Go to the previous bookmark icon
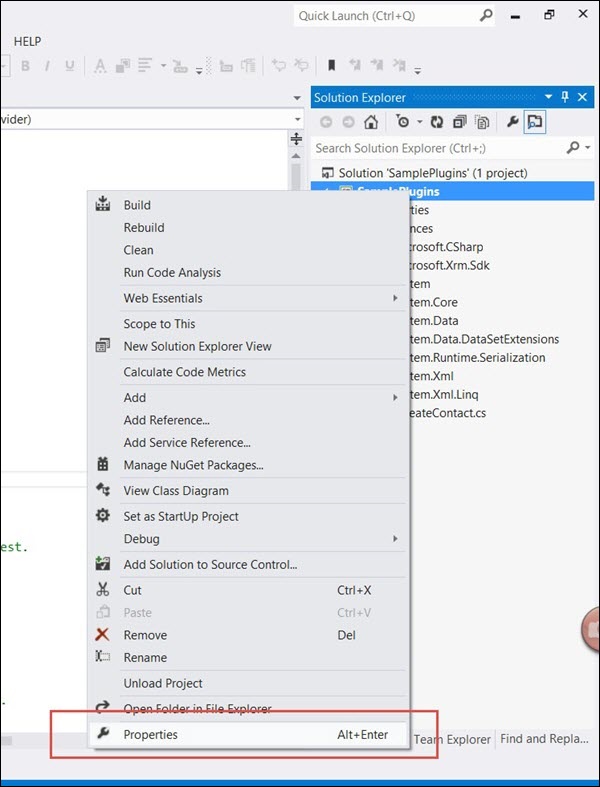Viewport: 600px width, 787px height. 354,65
